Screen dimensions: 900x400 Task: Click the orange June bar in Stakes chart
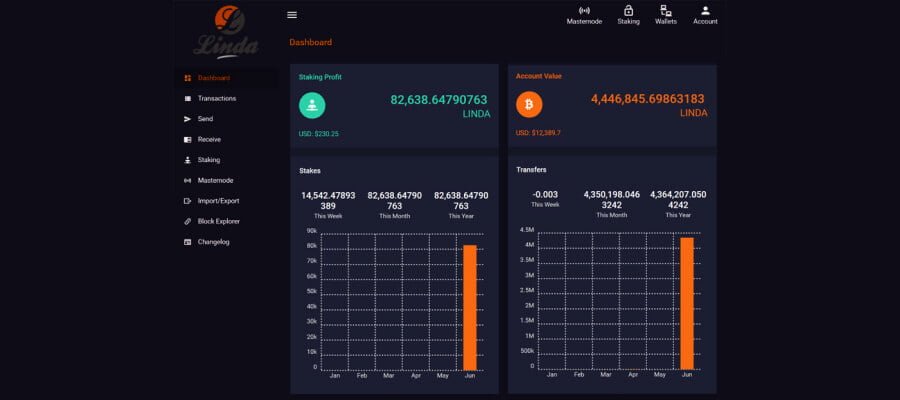[x=470, y=306]
